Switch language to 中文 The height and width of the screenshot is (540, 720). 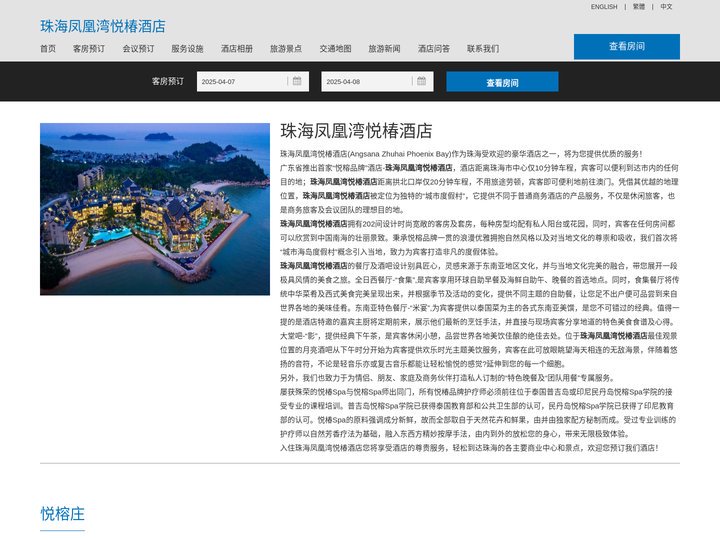pyautogui.click(x=666, y=7)
